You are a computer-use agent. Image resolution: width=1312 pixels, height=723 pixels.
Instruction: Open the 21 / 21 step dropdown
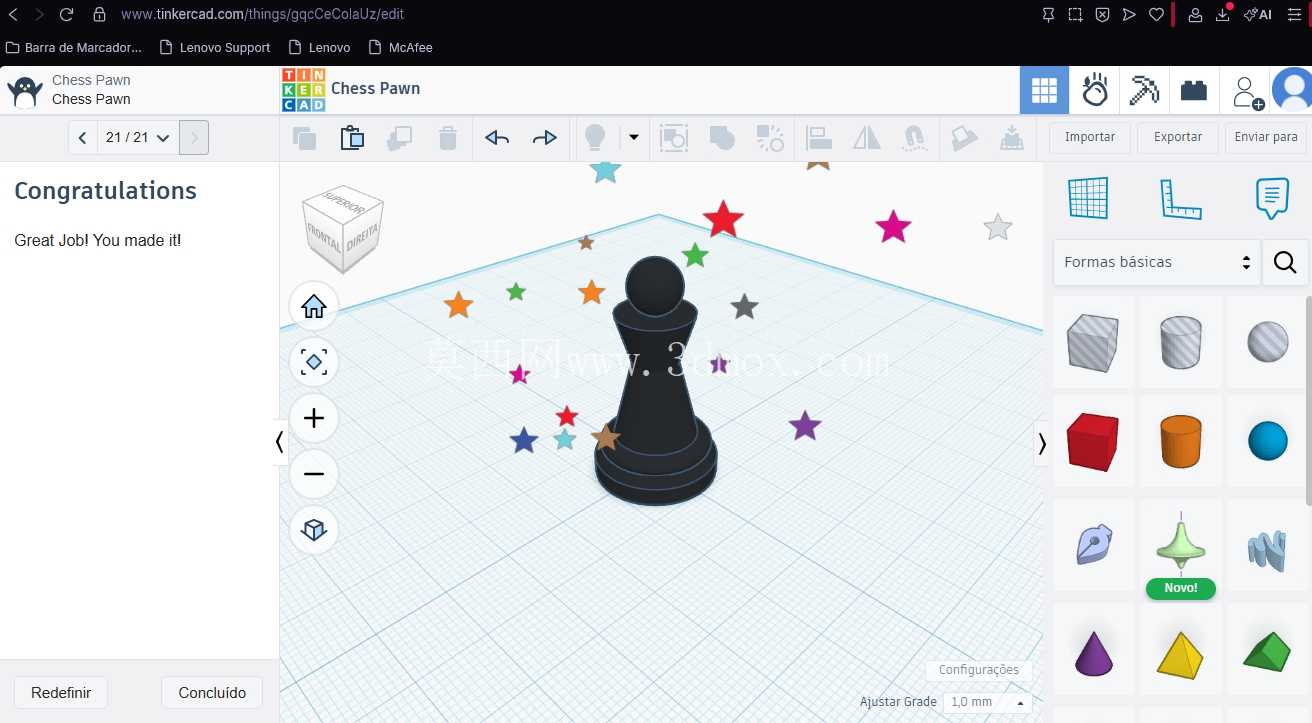click(137, 138)
